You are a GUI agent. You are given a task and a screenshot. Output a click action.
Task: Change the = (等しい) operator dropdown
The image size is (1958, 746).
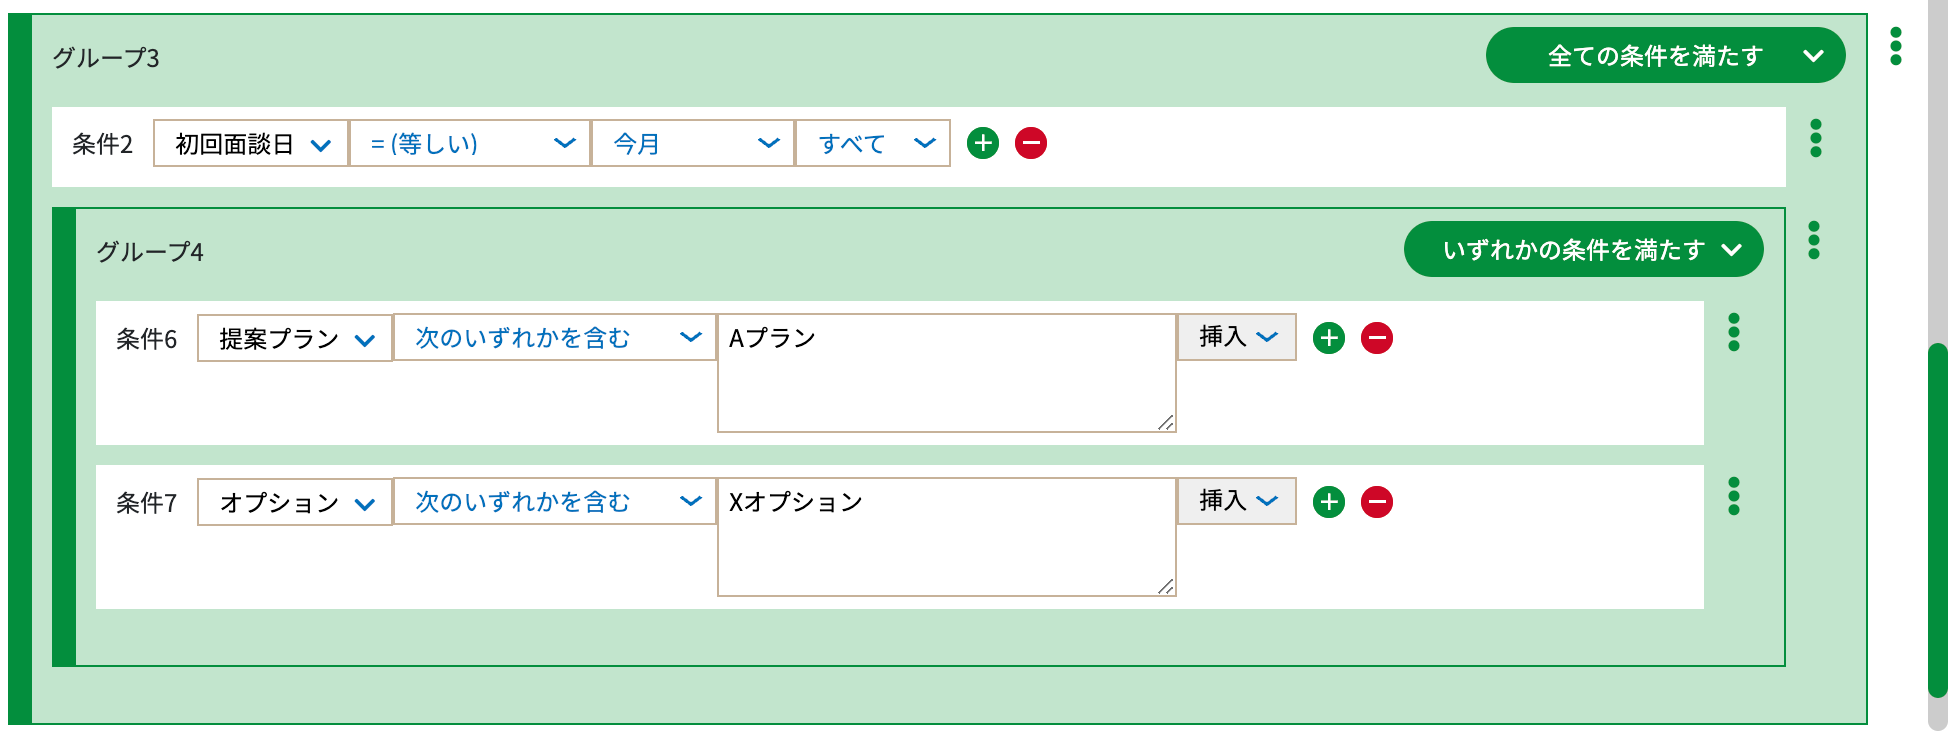point(470,143)
